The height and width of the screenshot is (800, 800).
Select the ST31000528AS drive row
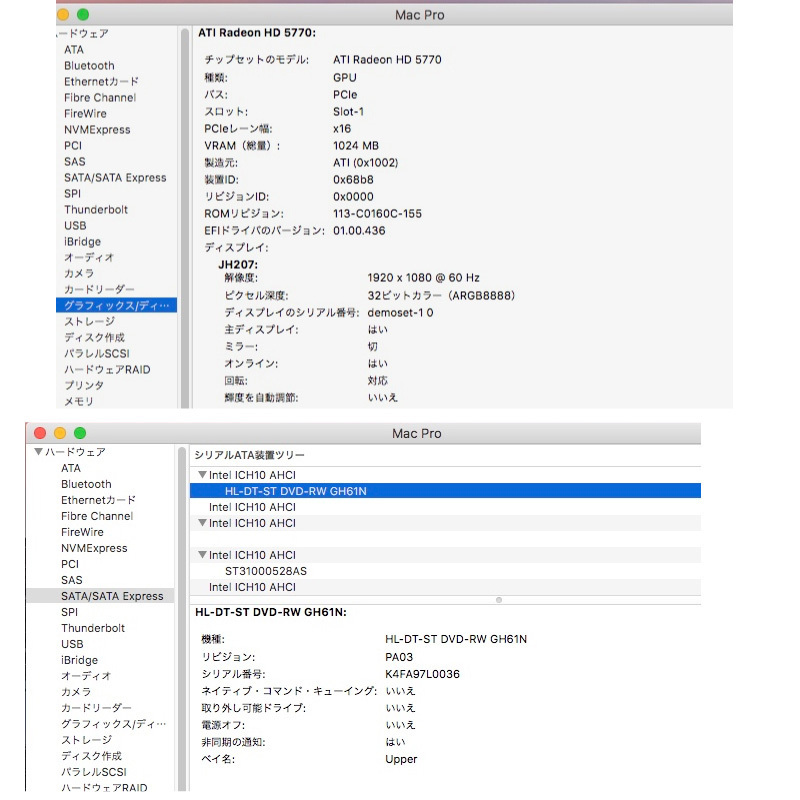pos(445,571)
